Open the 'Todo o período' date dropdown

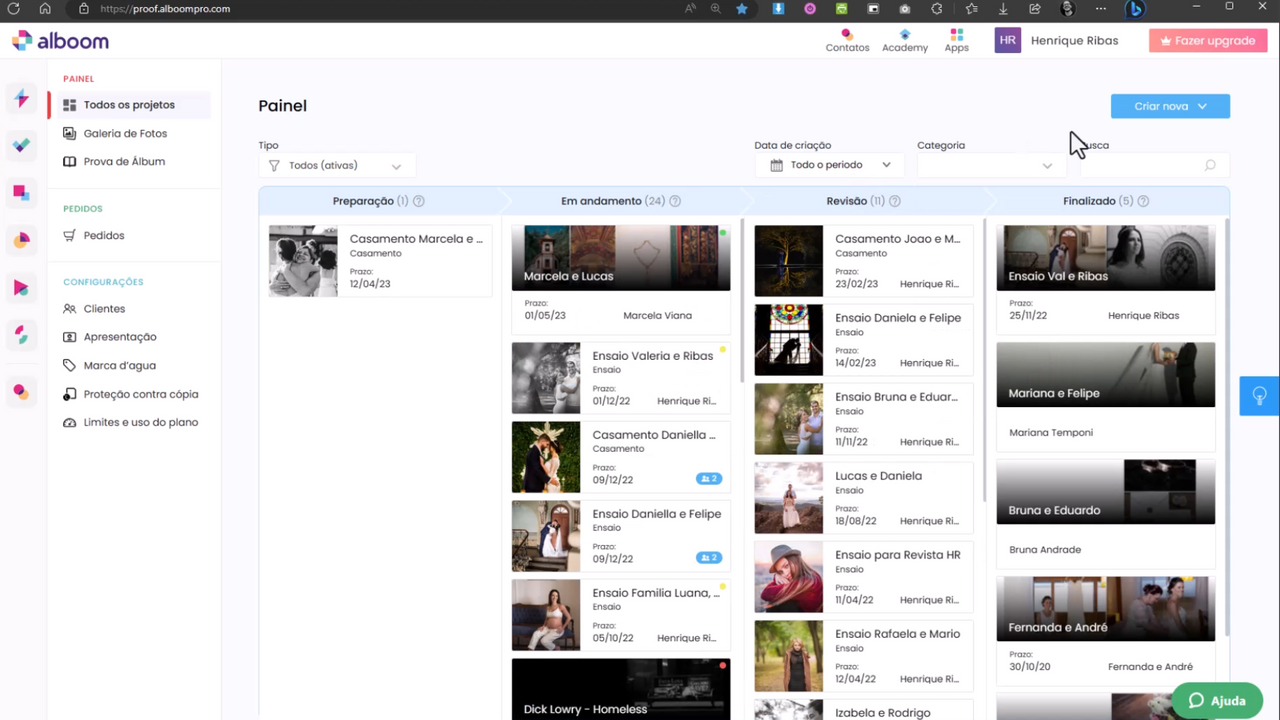[830, 165]
